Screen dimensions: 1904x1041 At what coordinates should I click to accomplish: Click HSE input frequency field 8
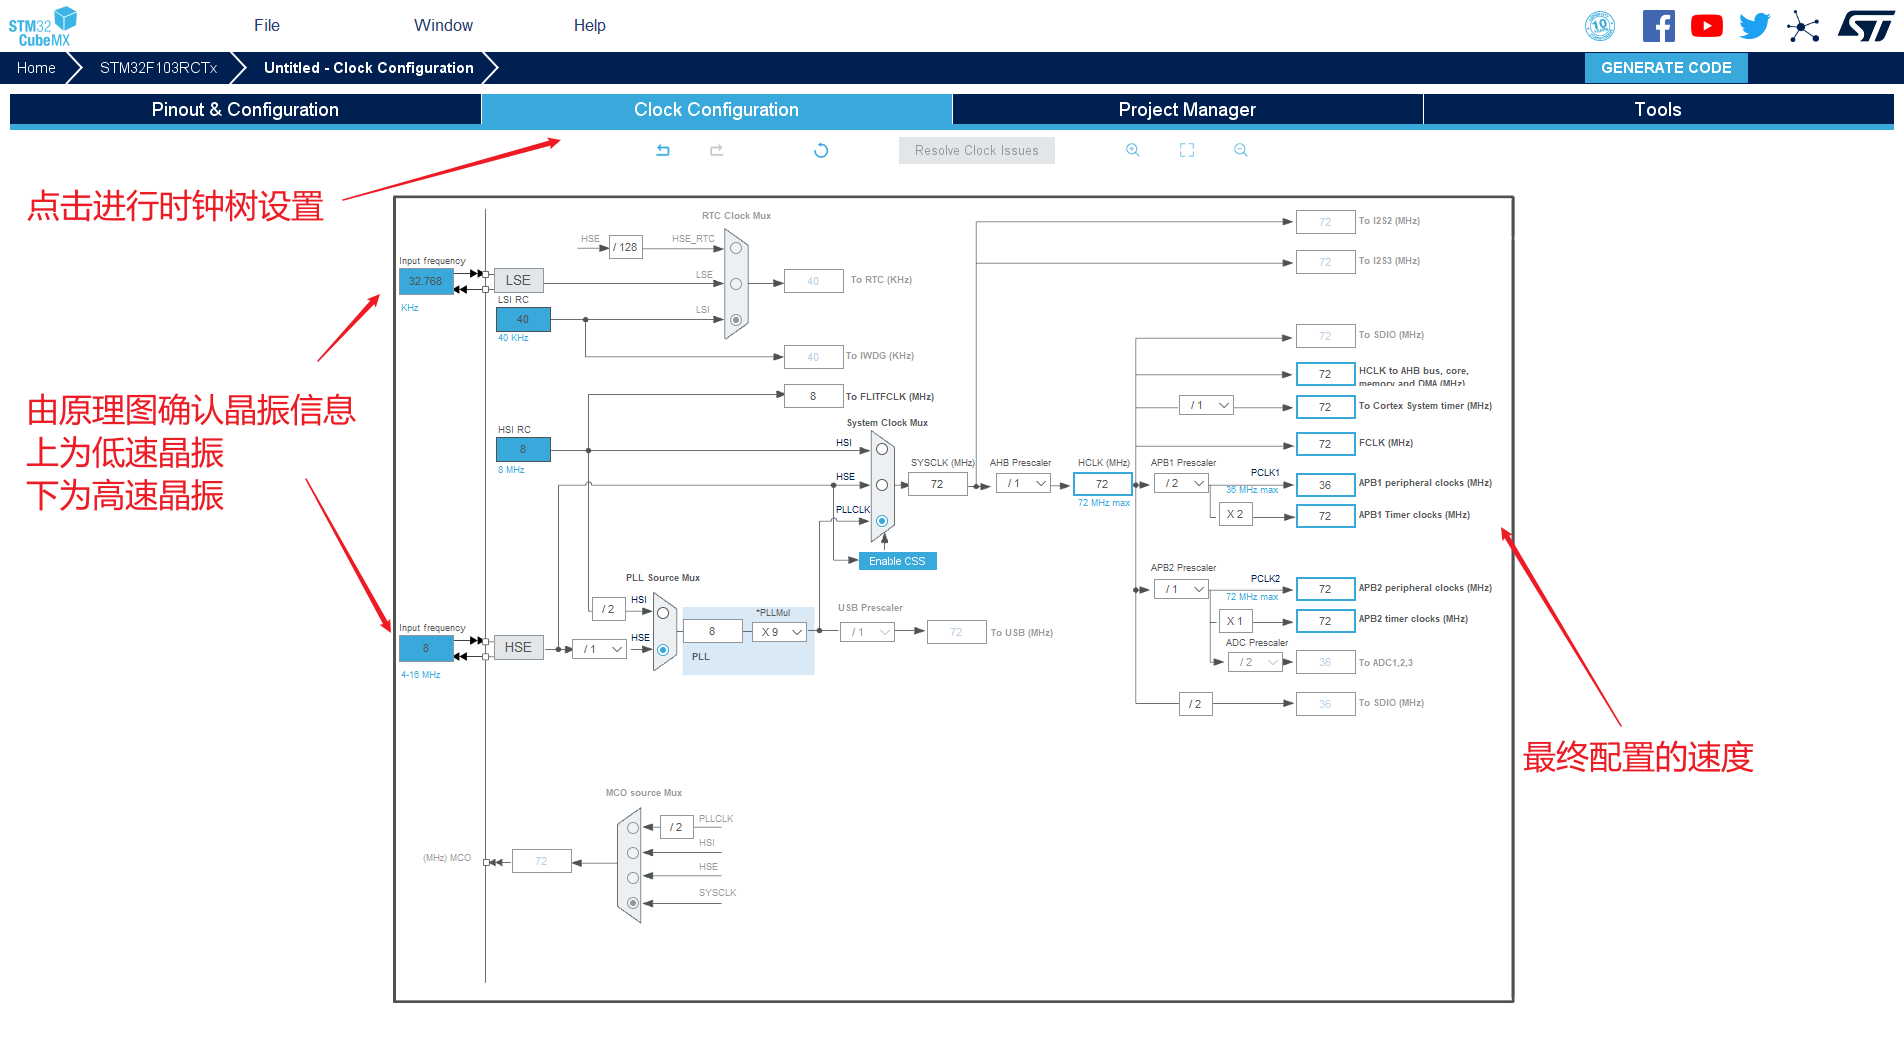coord(426,649)
